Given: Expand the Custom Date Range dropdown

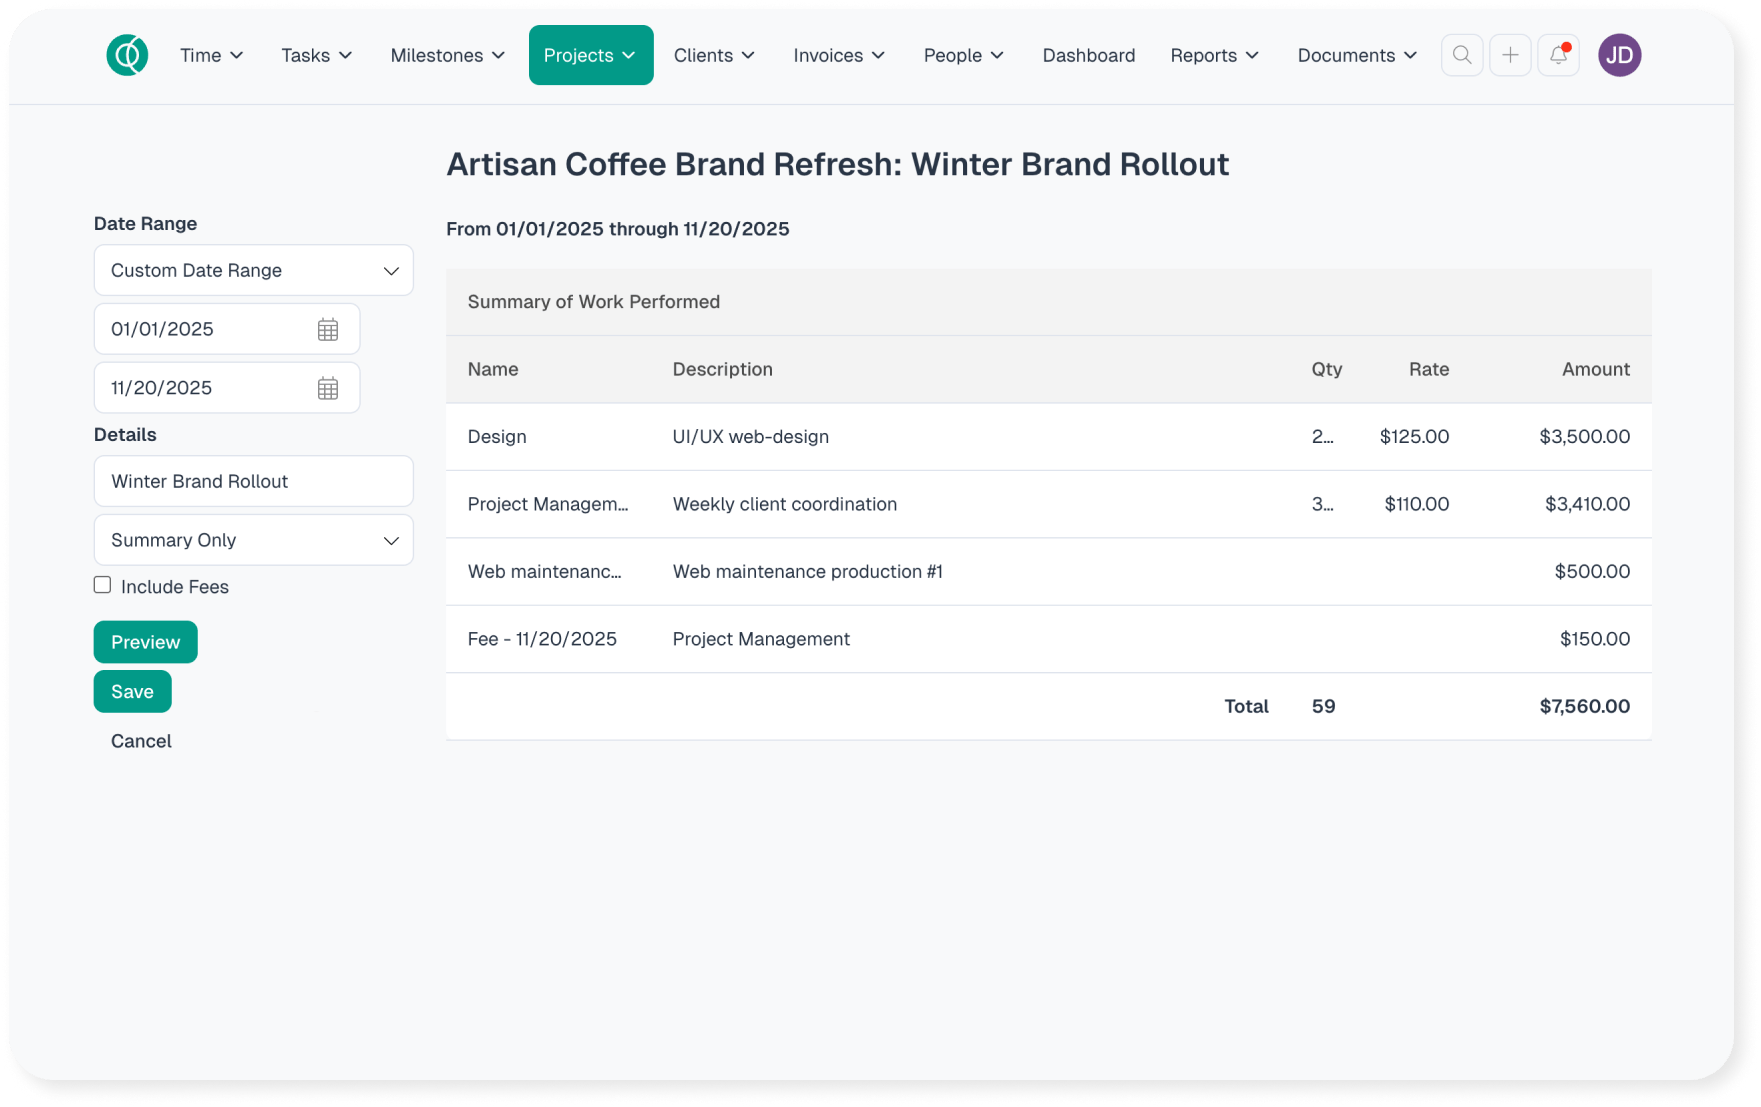Looking at the screenshot, I should click(x=253, y=271).
